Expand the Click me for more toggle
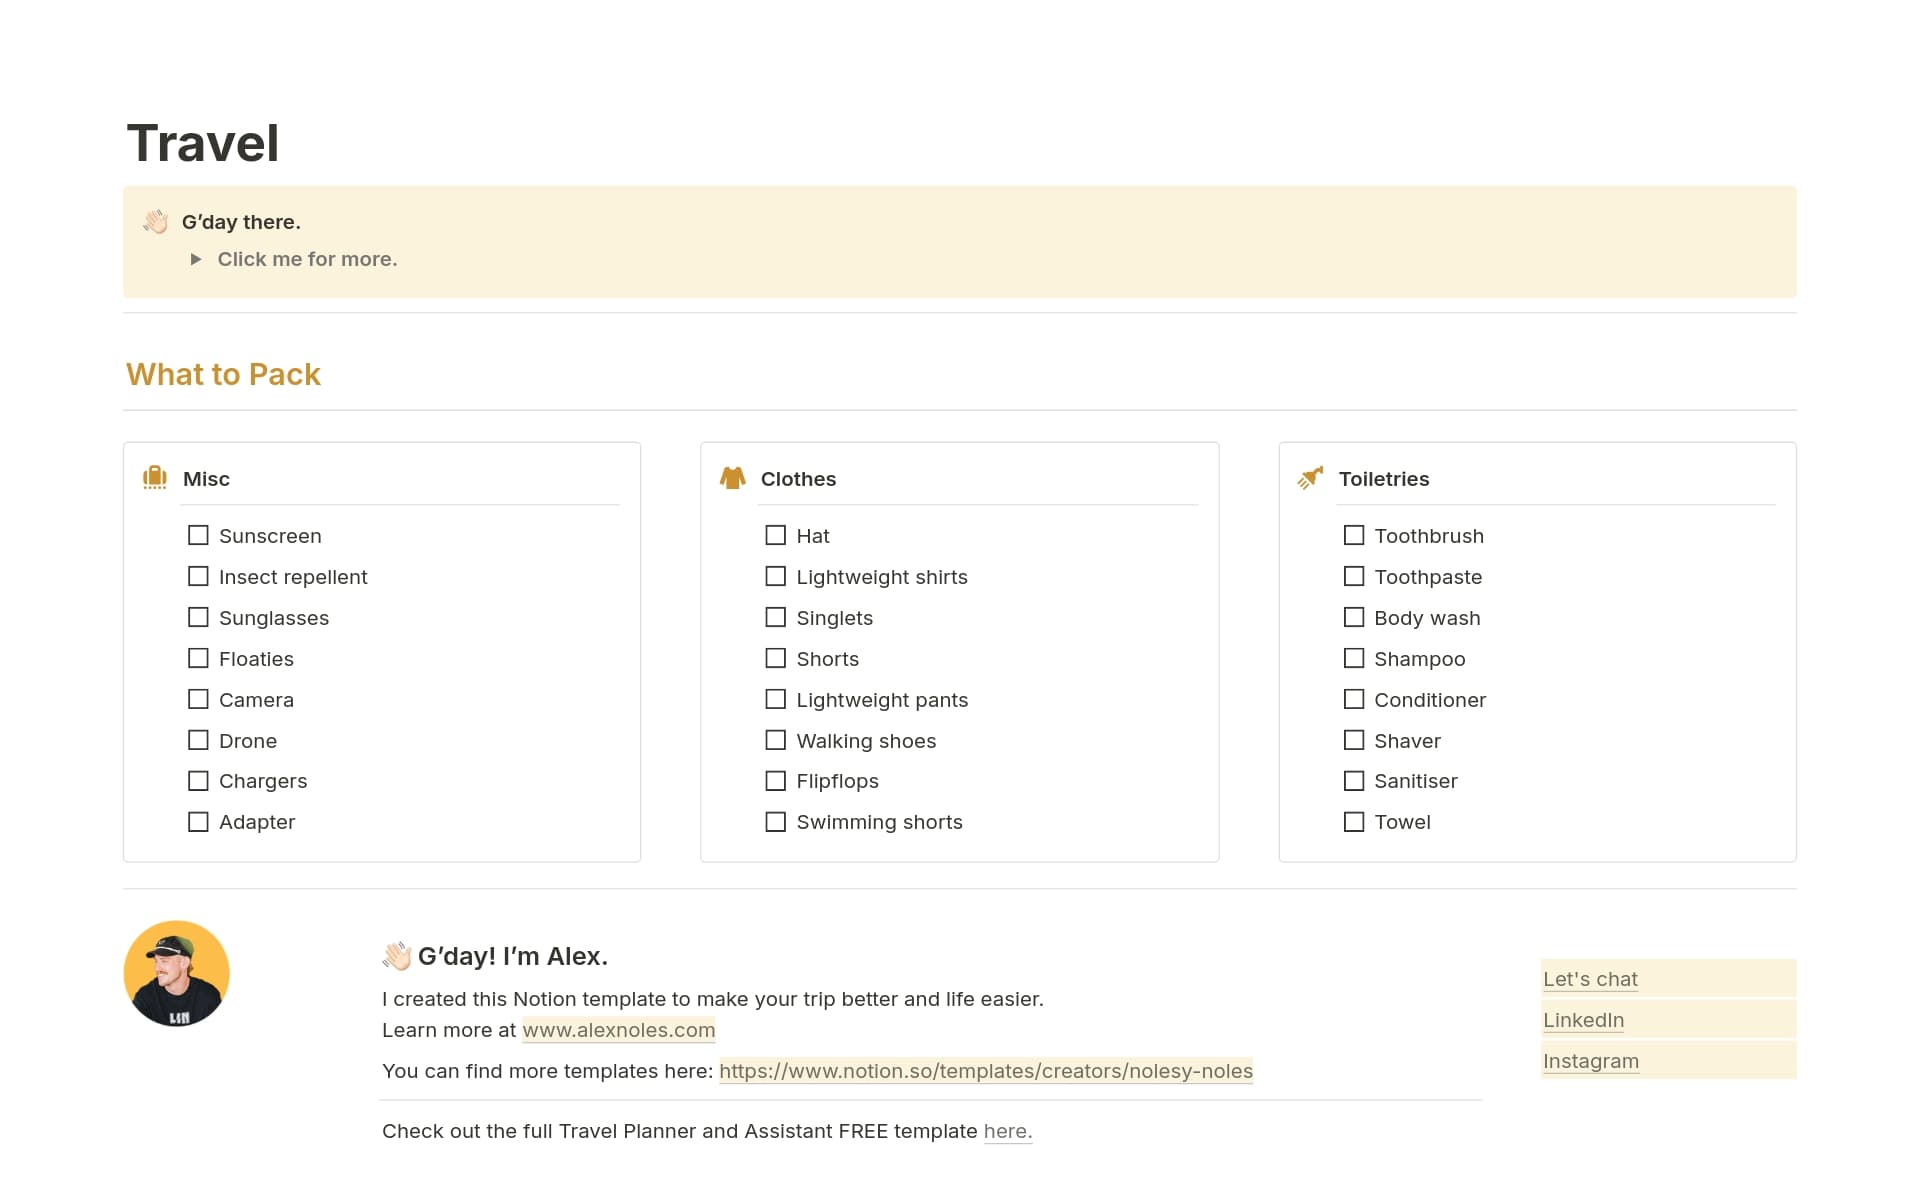Viewport: 1920px width, 1199px height. click(x=196, y=259)
